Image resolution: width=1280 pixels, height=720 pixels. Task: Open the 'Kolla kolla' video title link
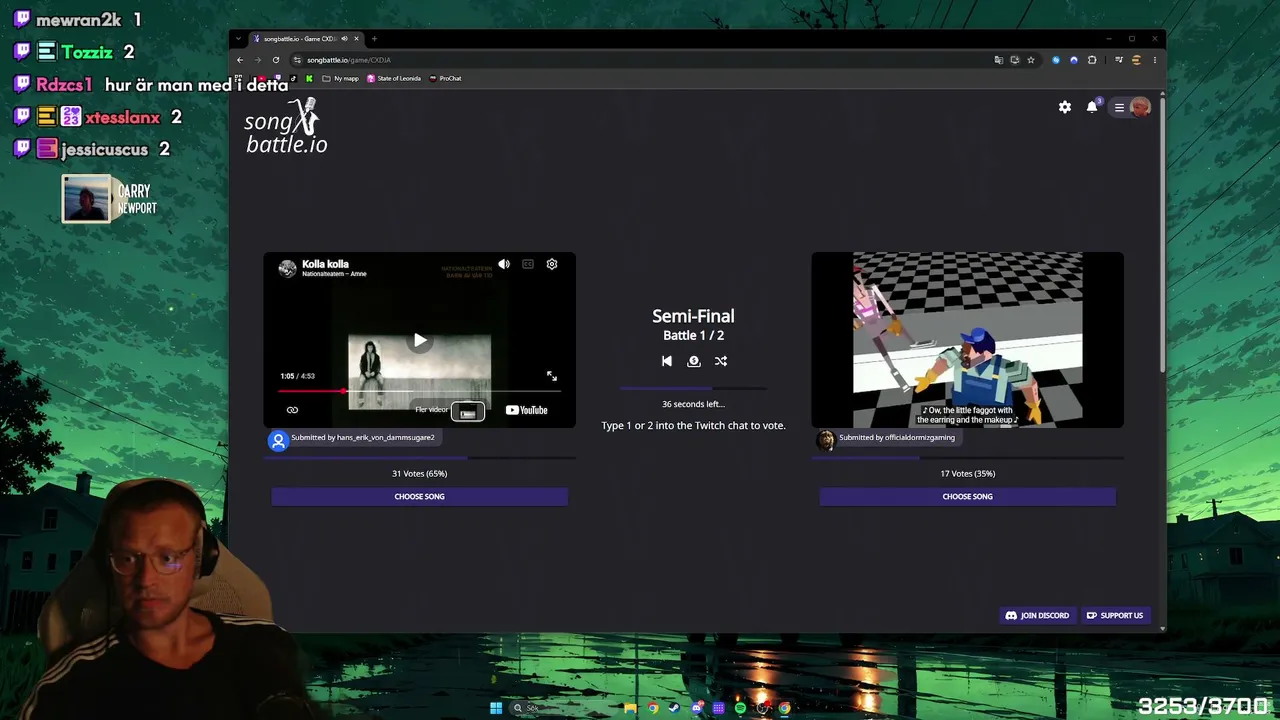point(325,264)
